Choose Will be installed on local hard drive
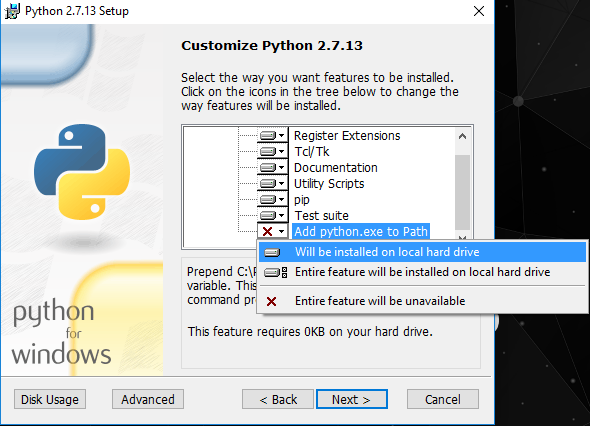Screen dimensions: 590x426 422,252
